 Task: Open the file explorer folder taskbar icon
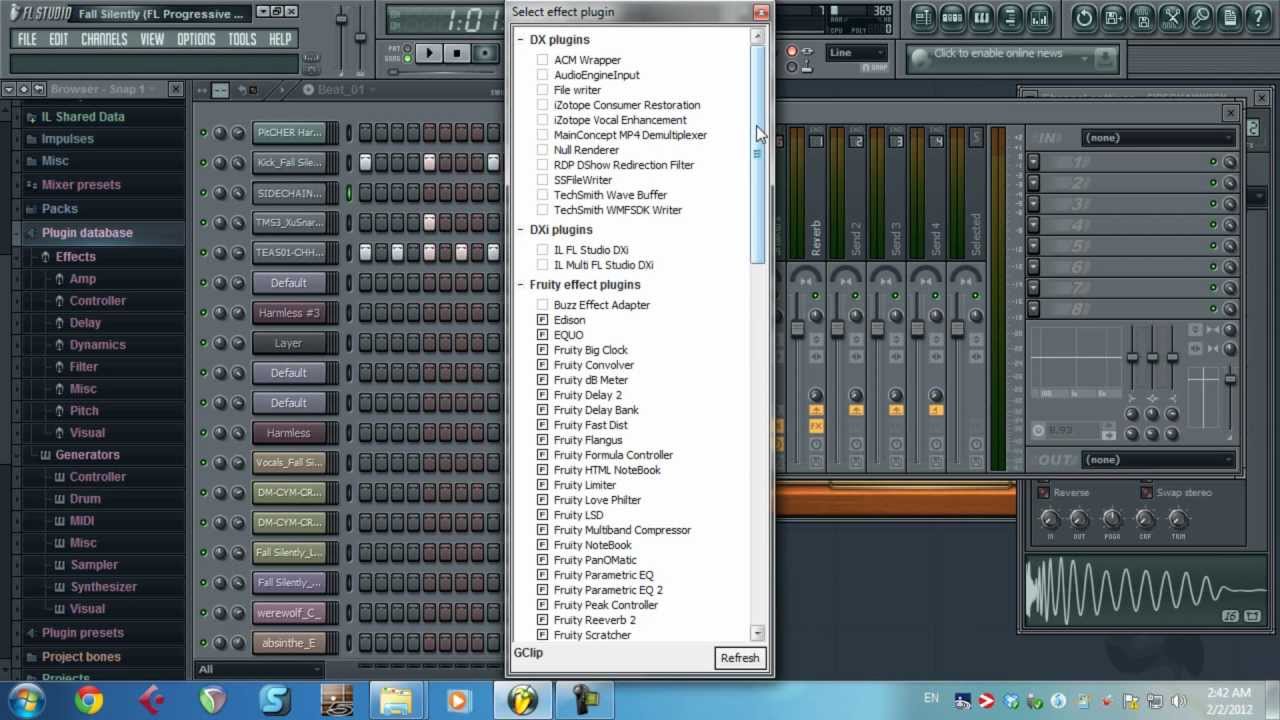(x=396, y=700)
